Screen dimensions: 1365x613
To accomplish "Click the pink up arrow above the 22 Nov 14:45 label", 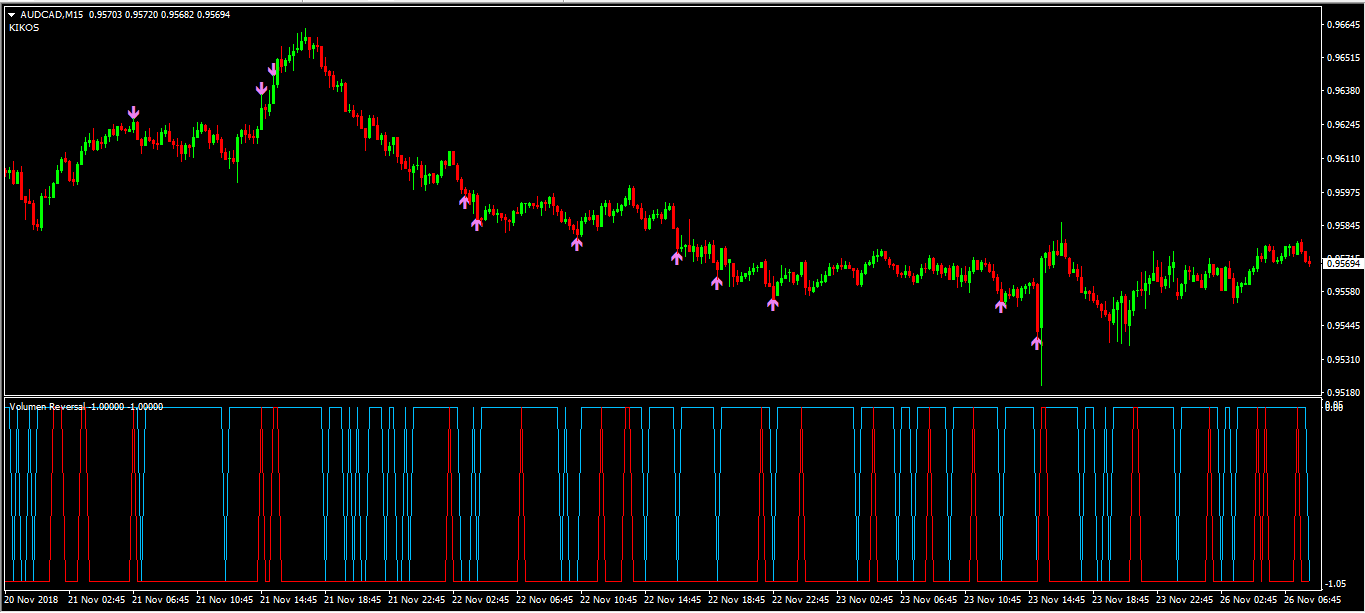I will tap(677, 257).
